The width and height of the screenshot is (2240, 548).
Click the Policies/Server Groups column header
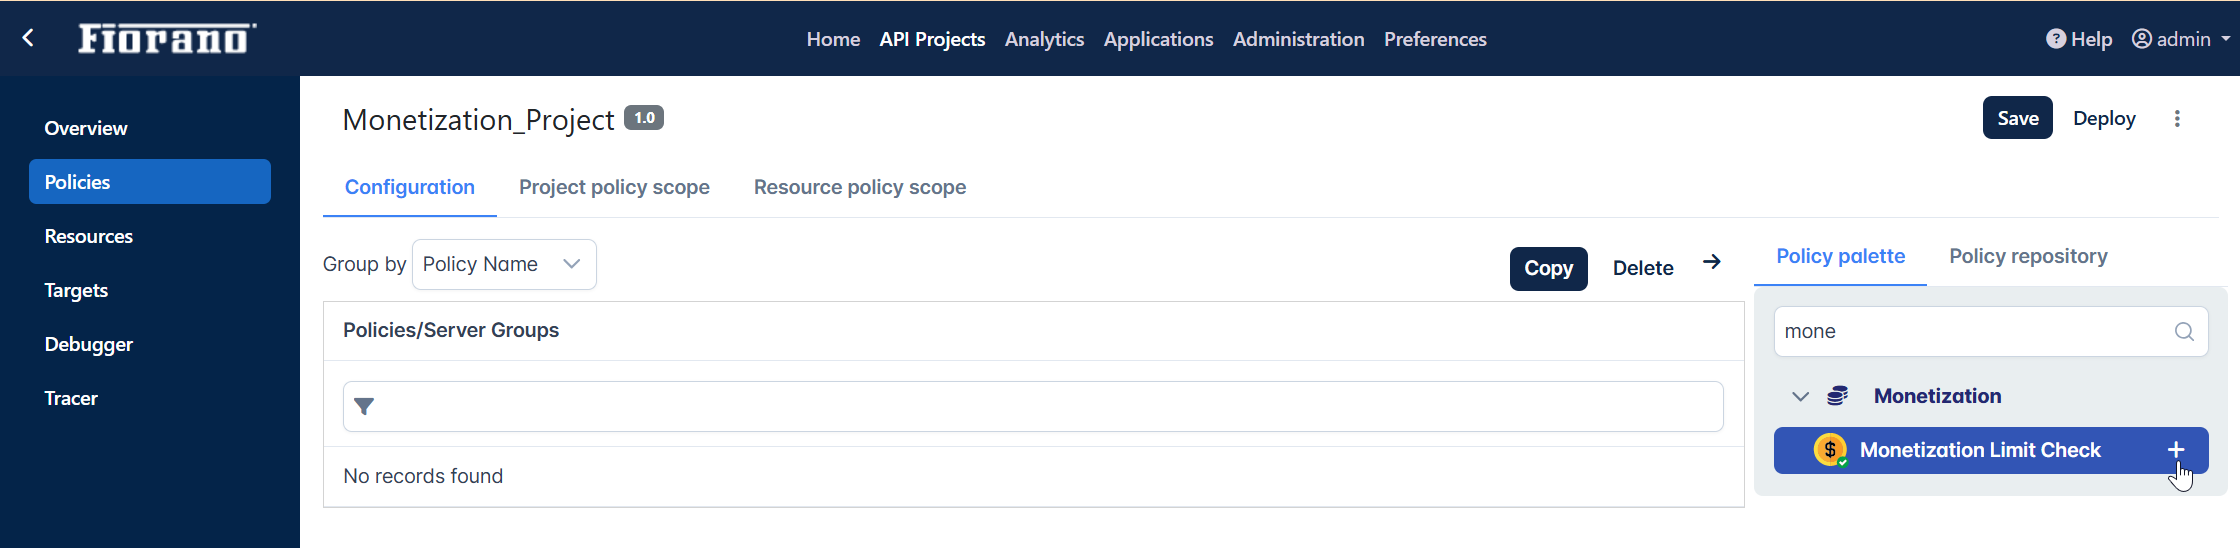[451, 330]
